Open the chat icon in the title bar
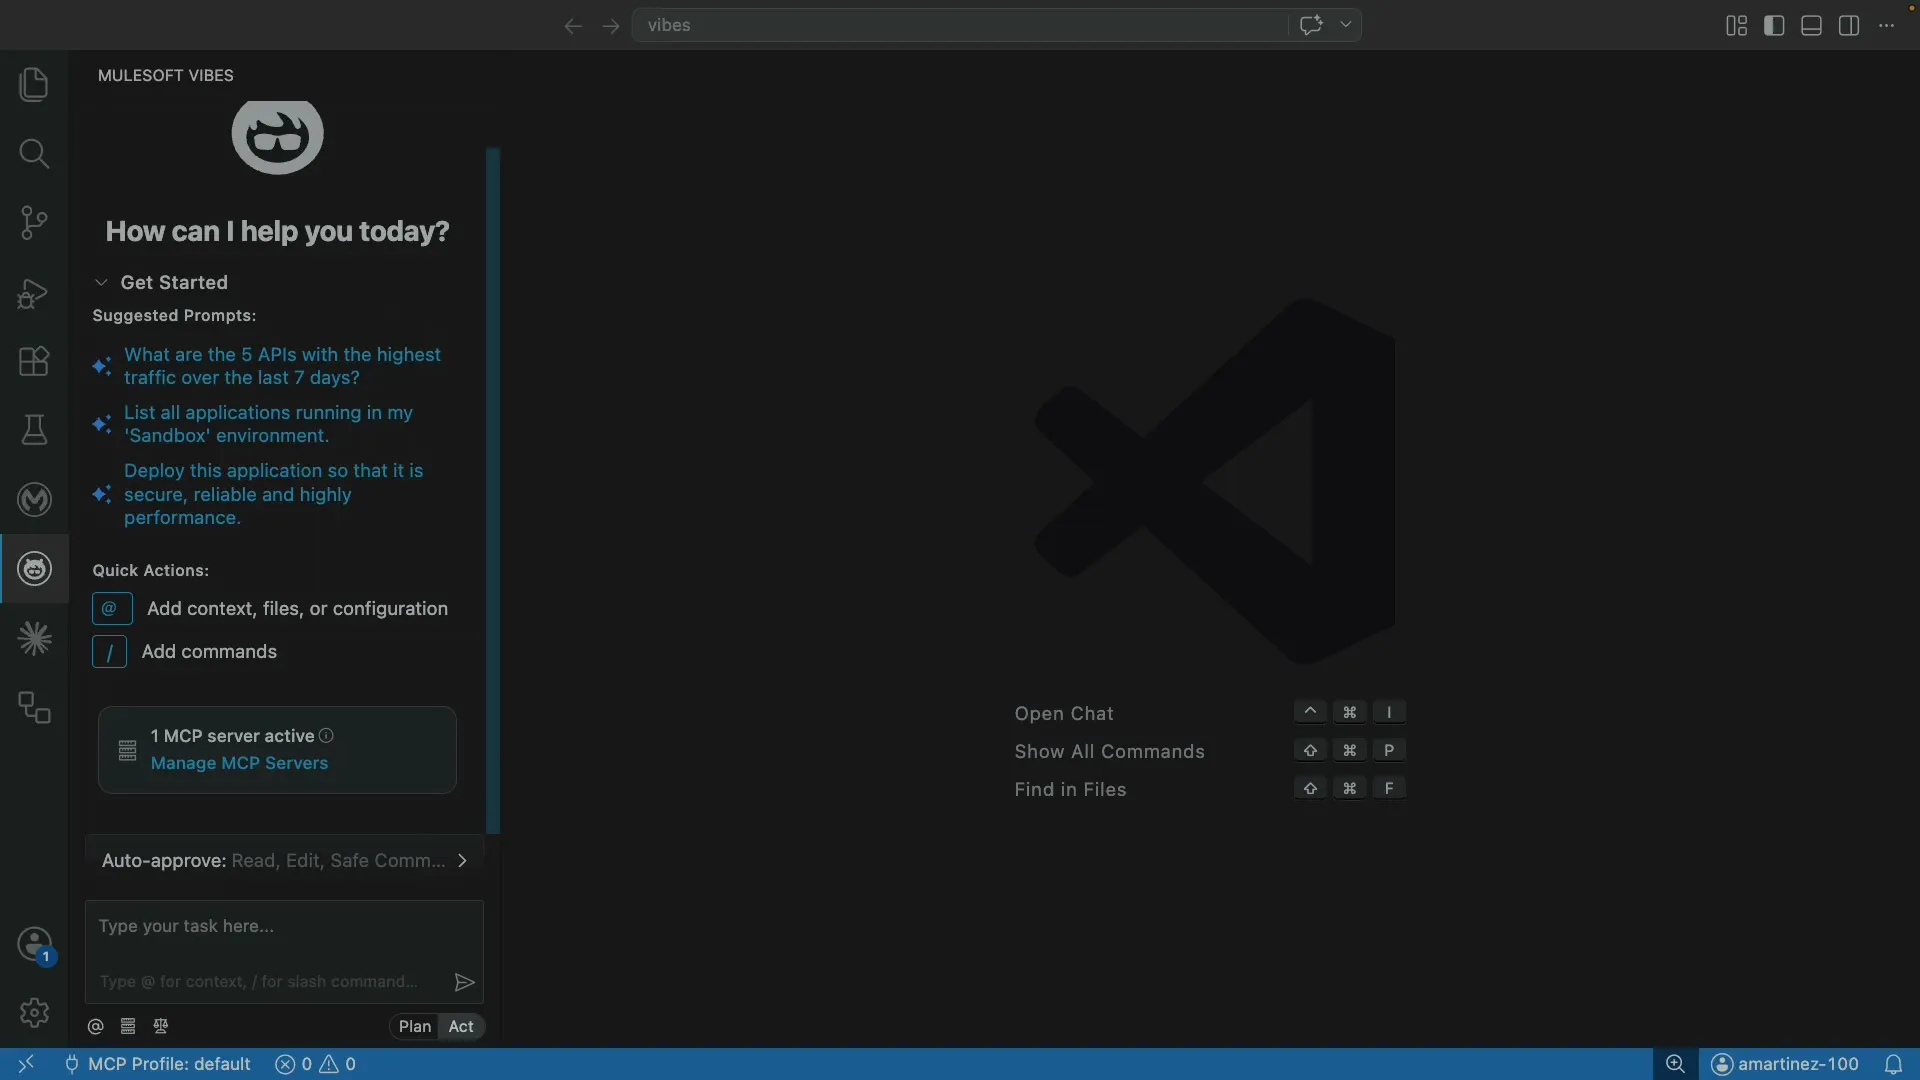Screen dimensions: 1920x1080 1311,25
